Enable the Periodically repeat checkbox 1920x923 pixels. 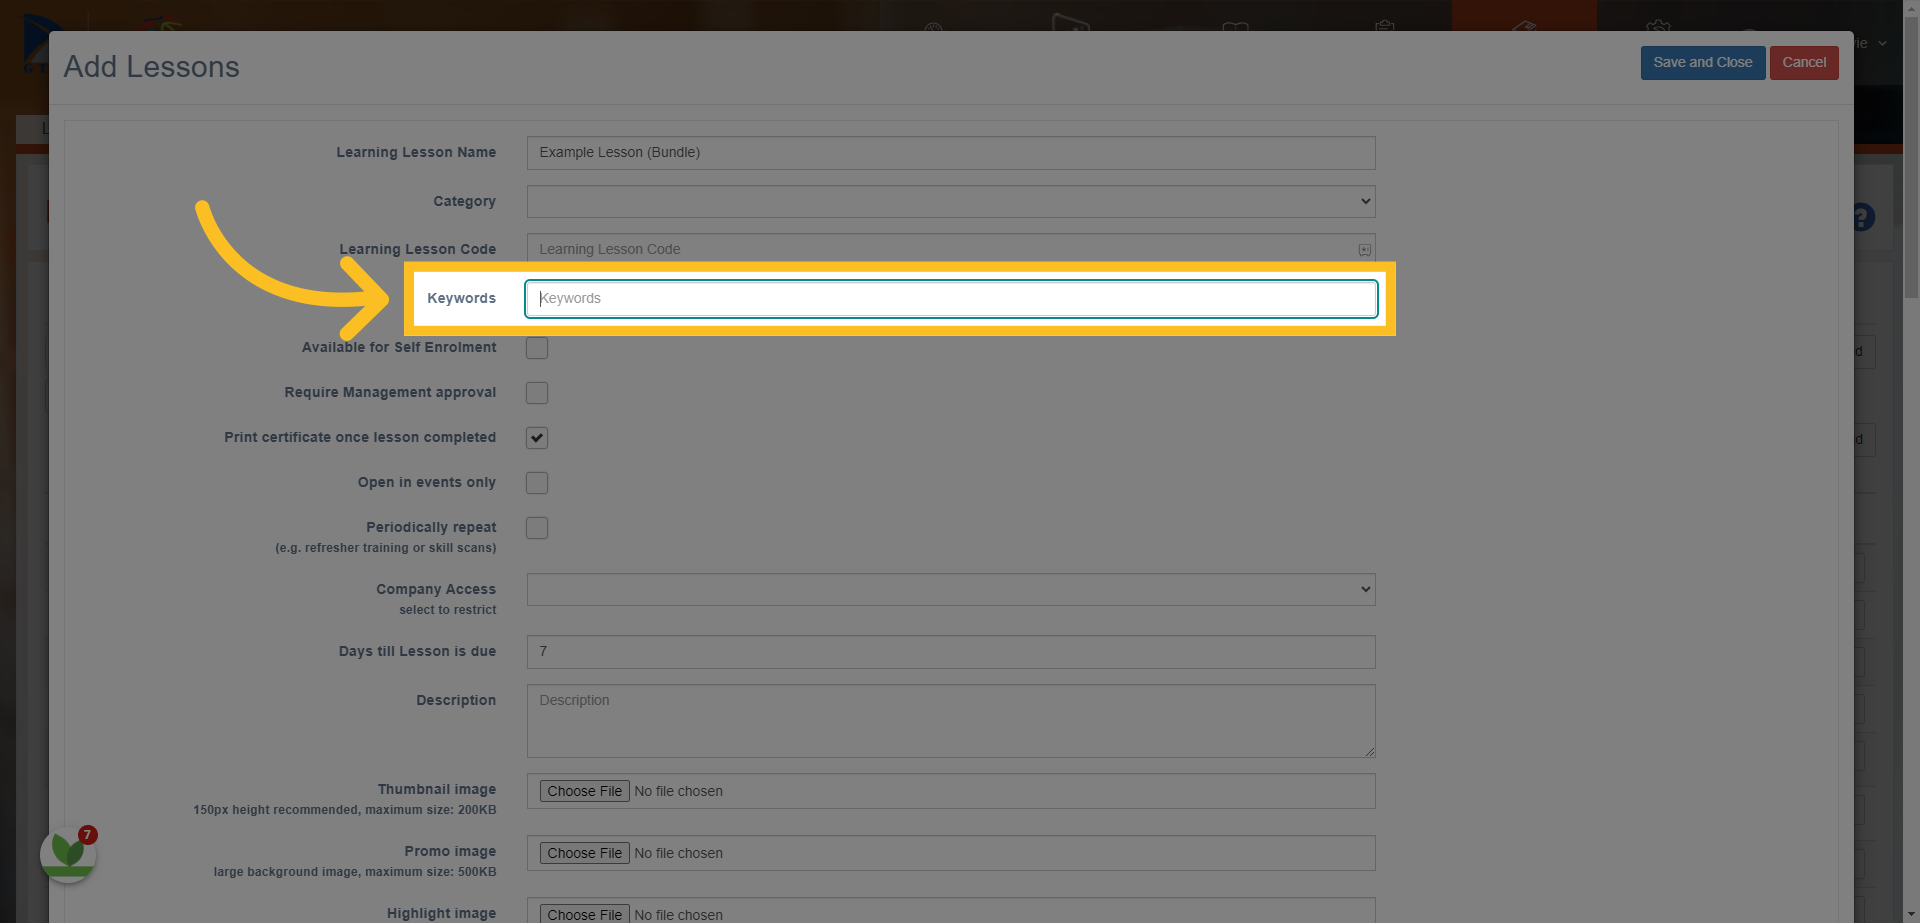tap(537, 528)
